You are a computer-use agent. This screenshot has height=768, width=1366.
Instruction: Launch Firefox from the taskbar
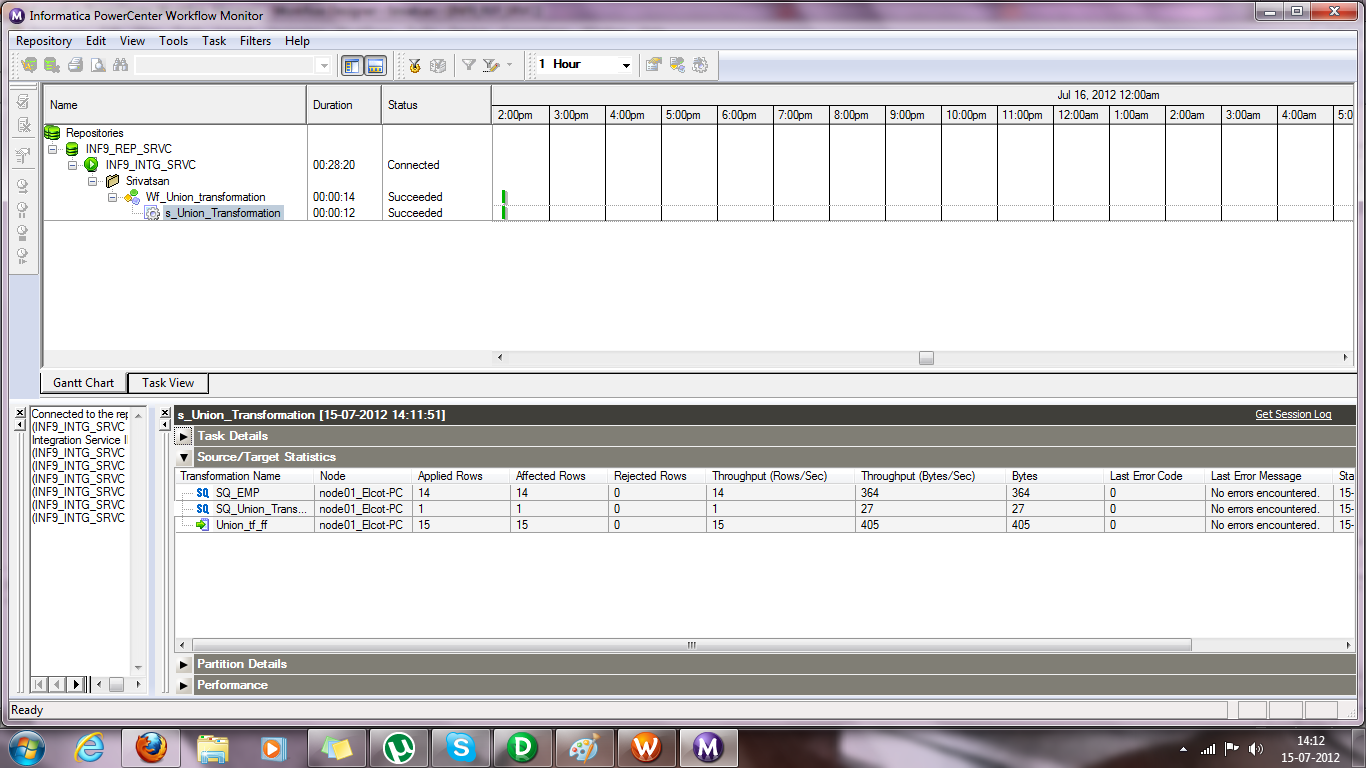coord(153,747)
